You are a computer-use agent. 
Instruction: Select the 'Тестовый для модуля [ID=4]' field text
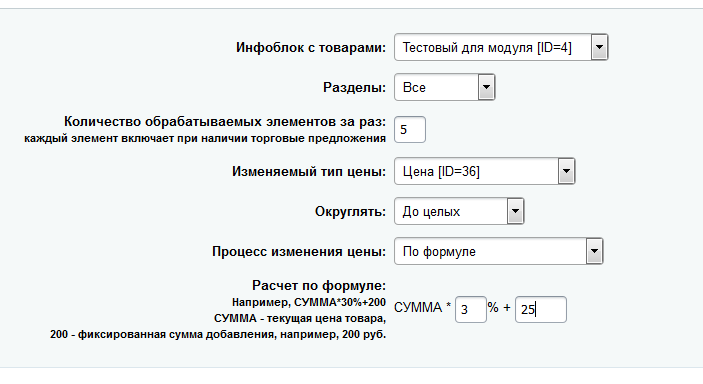click(x=487, y=47)
